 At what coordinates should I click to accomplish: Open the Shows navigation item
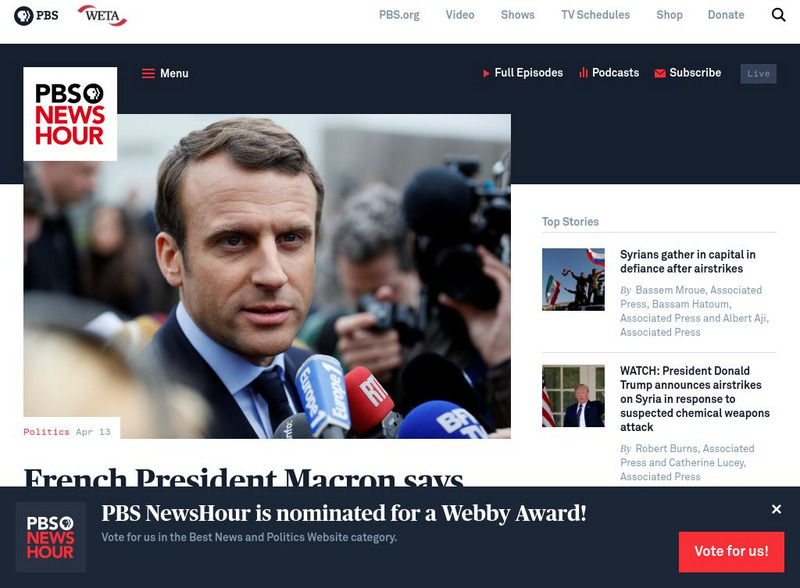coord(517,15)
